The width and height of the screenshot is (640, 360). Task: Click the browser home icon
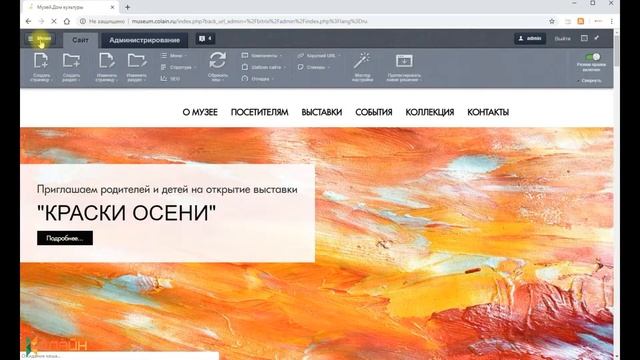pos(67,21)
